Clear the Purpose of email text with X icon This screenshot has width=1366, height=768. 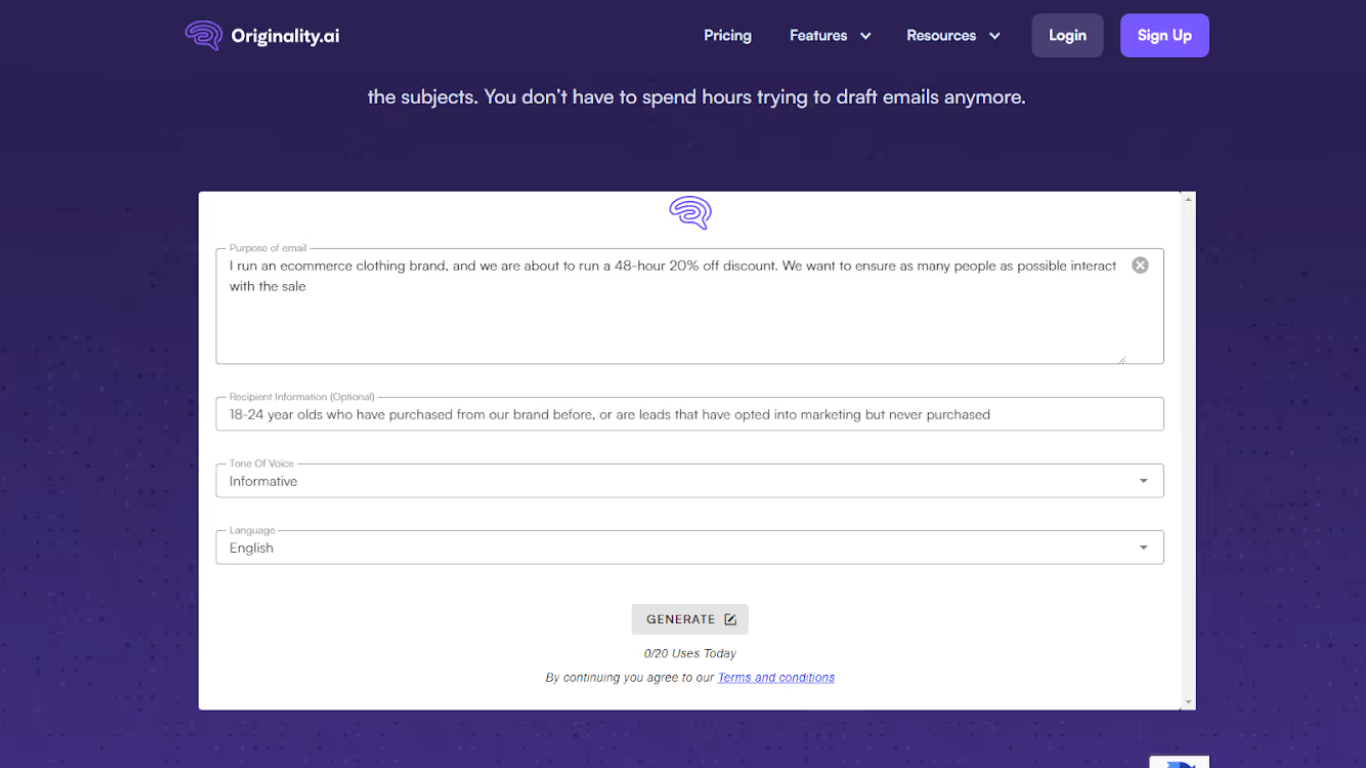pyautogui.click(x=1140, y=265)
